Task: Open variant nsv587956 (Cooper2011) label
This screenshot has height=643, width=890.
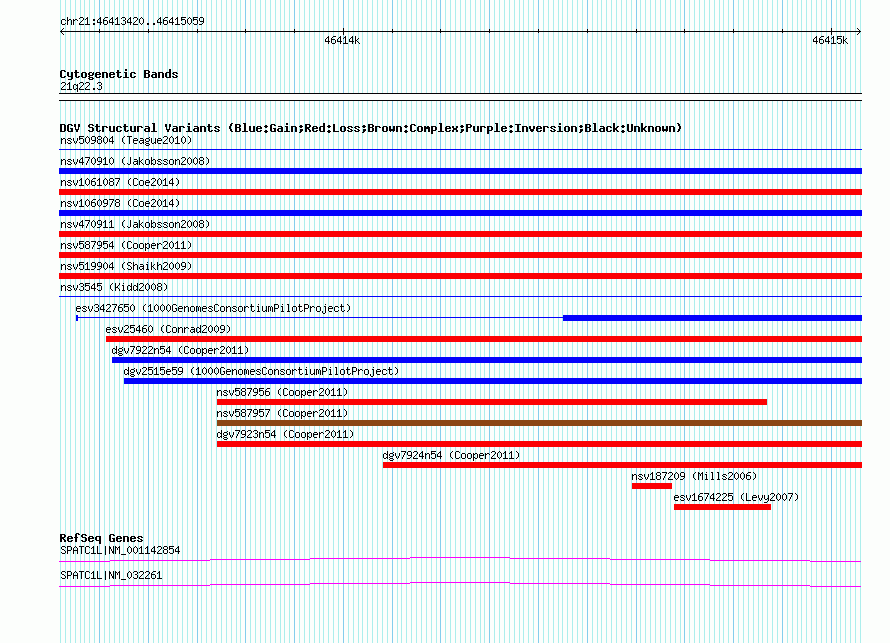Action: (282, 392)
